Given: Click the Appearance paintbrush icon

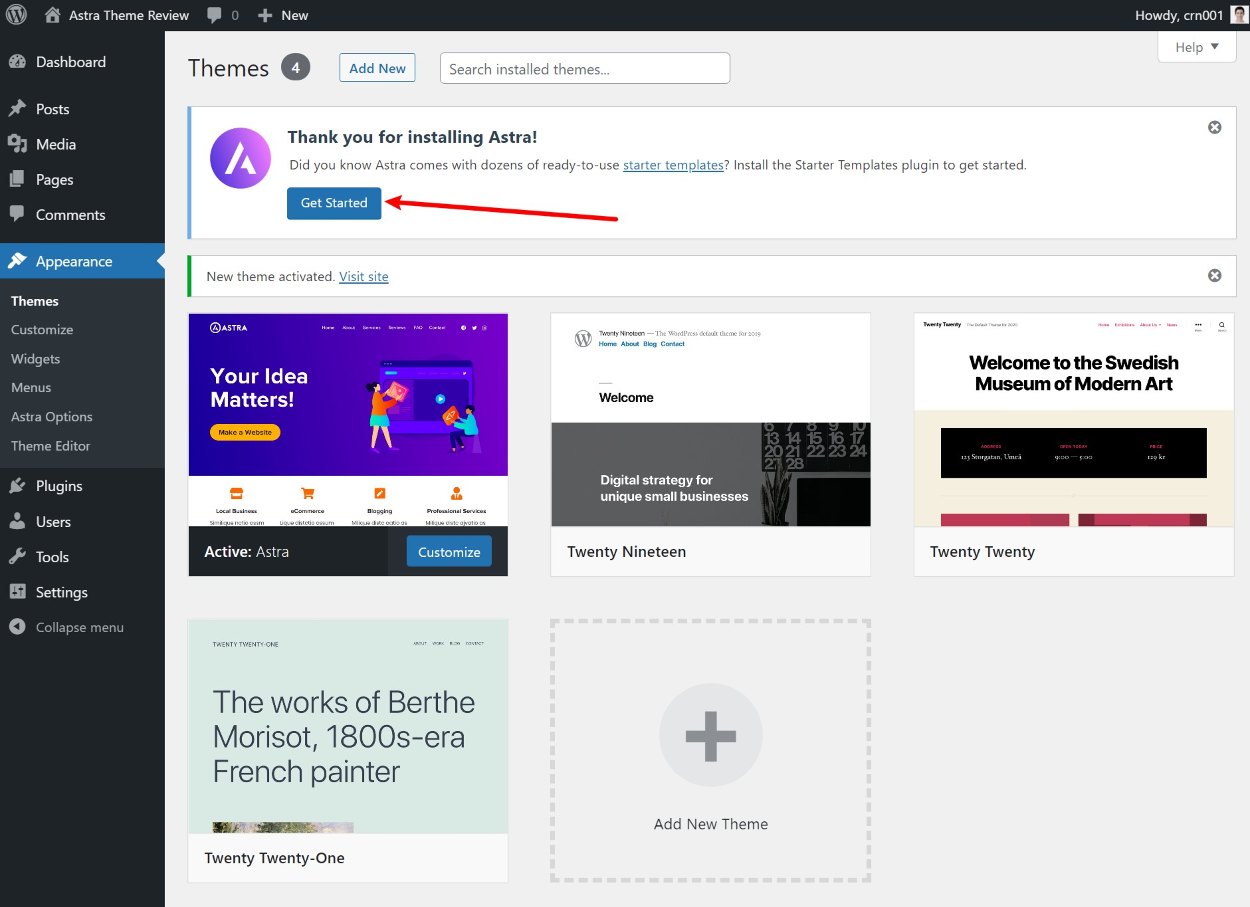Looking at the screenshot, I should click(x=17, y=261).
